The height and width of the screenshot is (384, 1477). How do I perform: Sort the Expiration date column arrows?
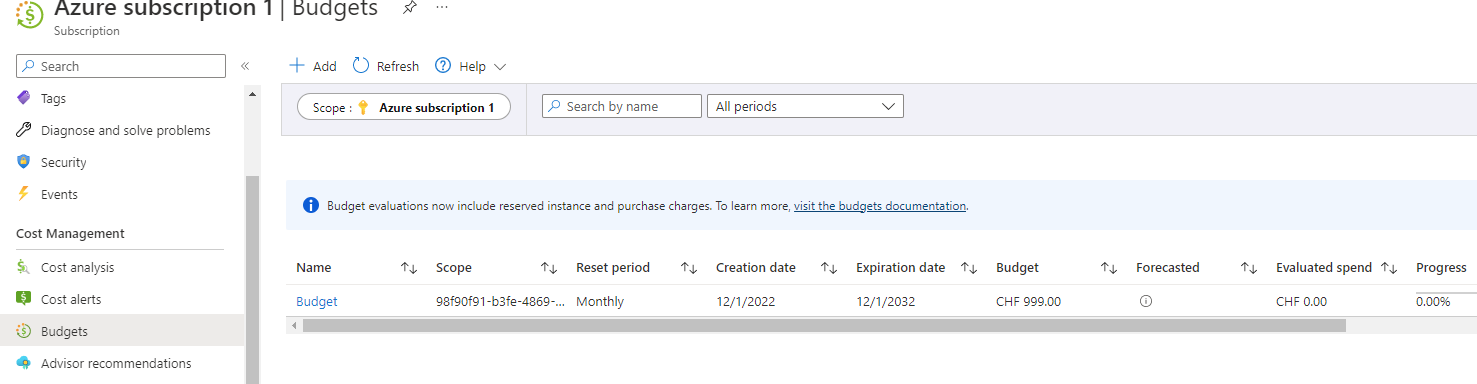(968, 268)
